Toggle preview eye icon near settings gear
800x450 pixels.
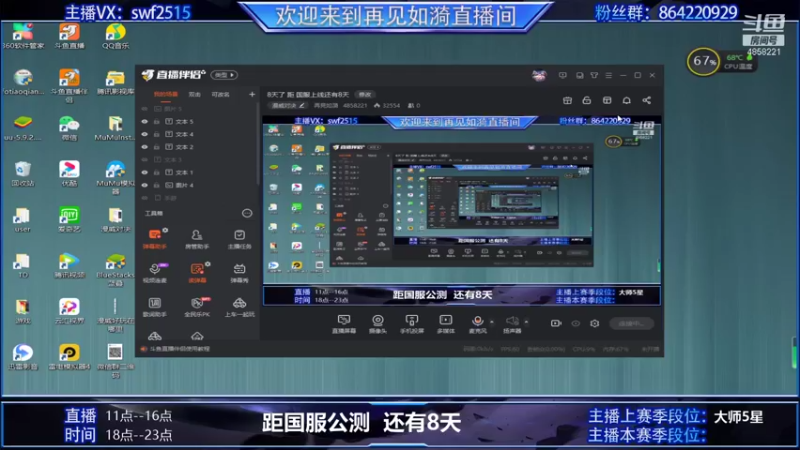point(576,323)
